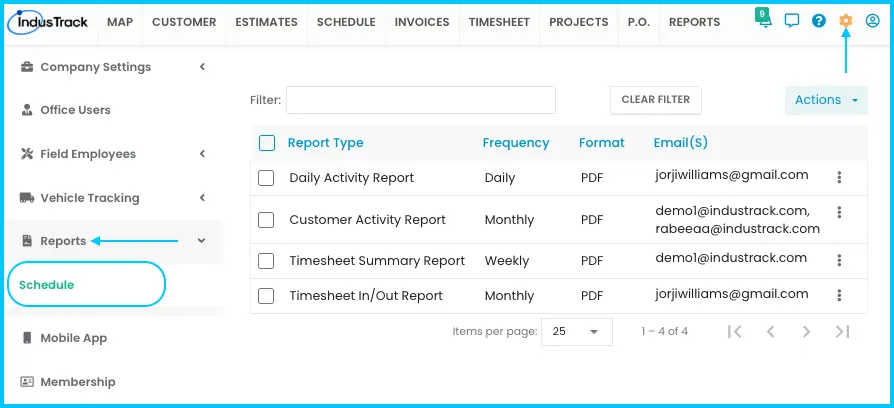Screen dimensions: 894x408
Task: Open more options for Daily Activity Report
Action: tap(839, 177)
